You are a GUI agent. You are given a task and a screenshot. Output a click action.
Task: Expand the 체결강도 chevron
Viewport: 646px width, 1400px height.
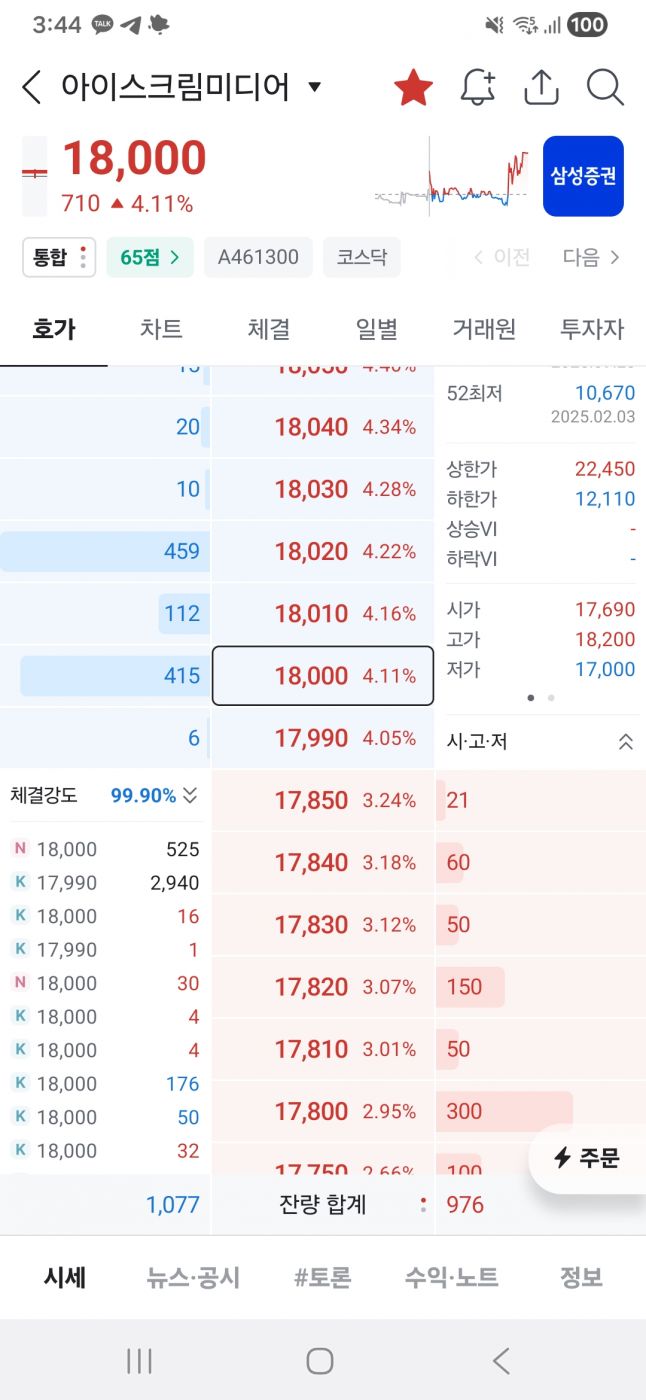click(190, 796)
